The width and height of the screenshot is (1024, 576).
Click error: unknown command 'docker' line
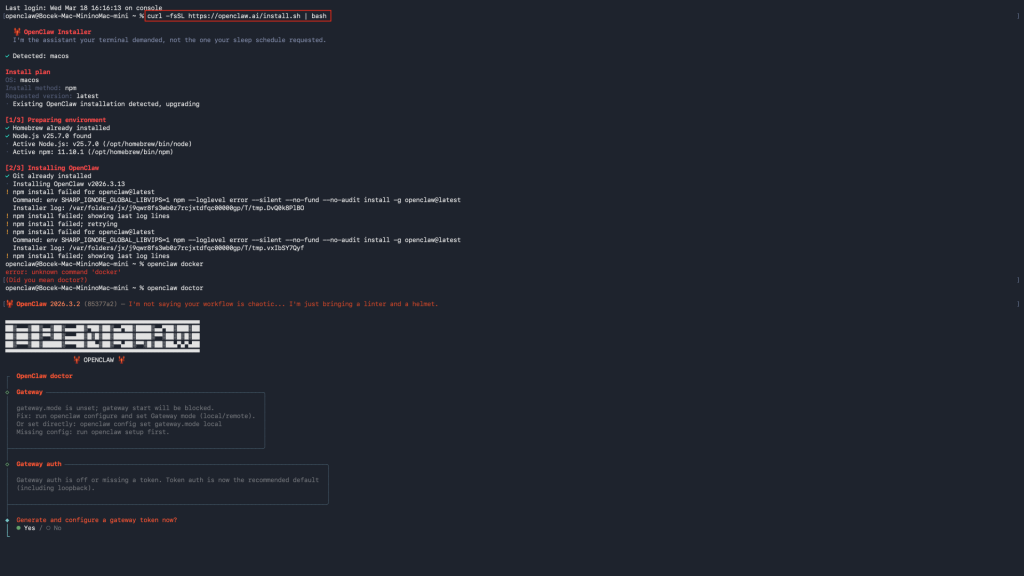coord(63,272)
